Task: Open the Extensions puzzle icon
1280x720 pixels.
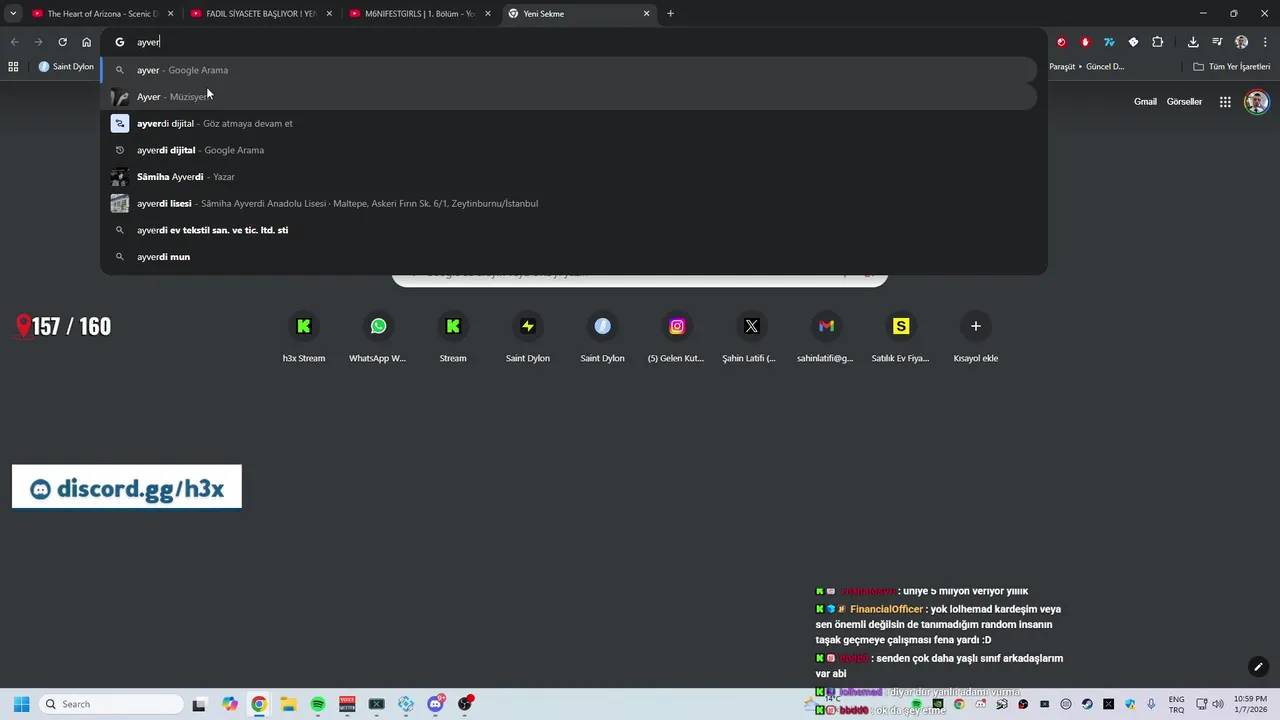Action: (x=1157, y=42)
